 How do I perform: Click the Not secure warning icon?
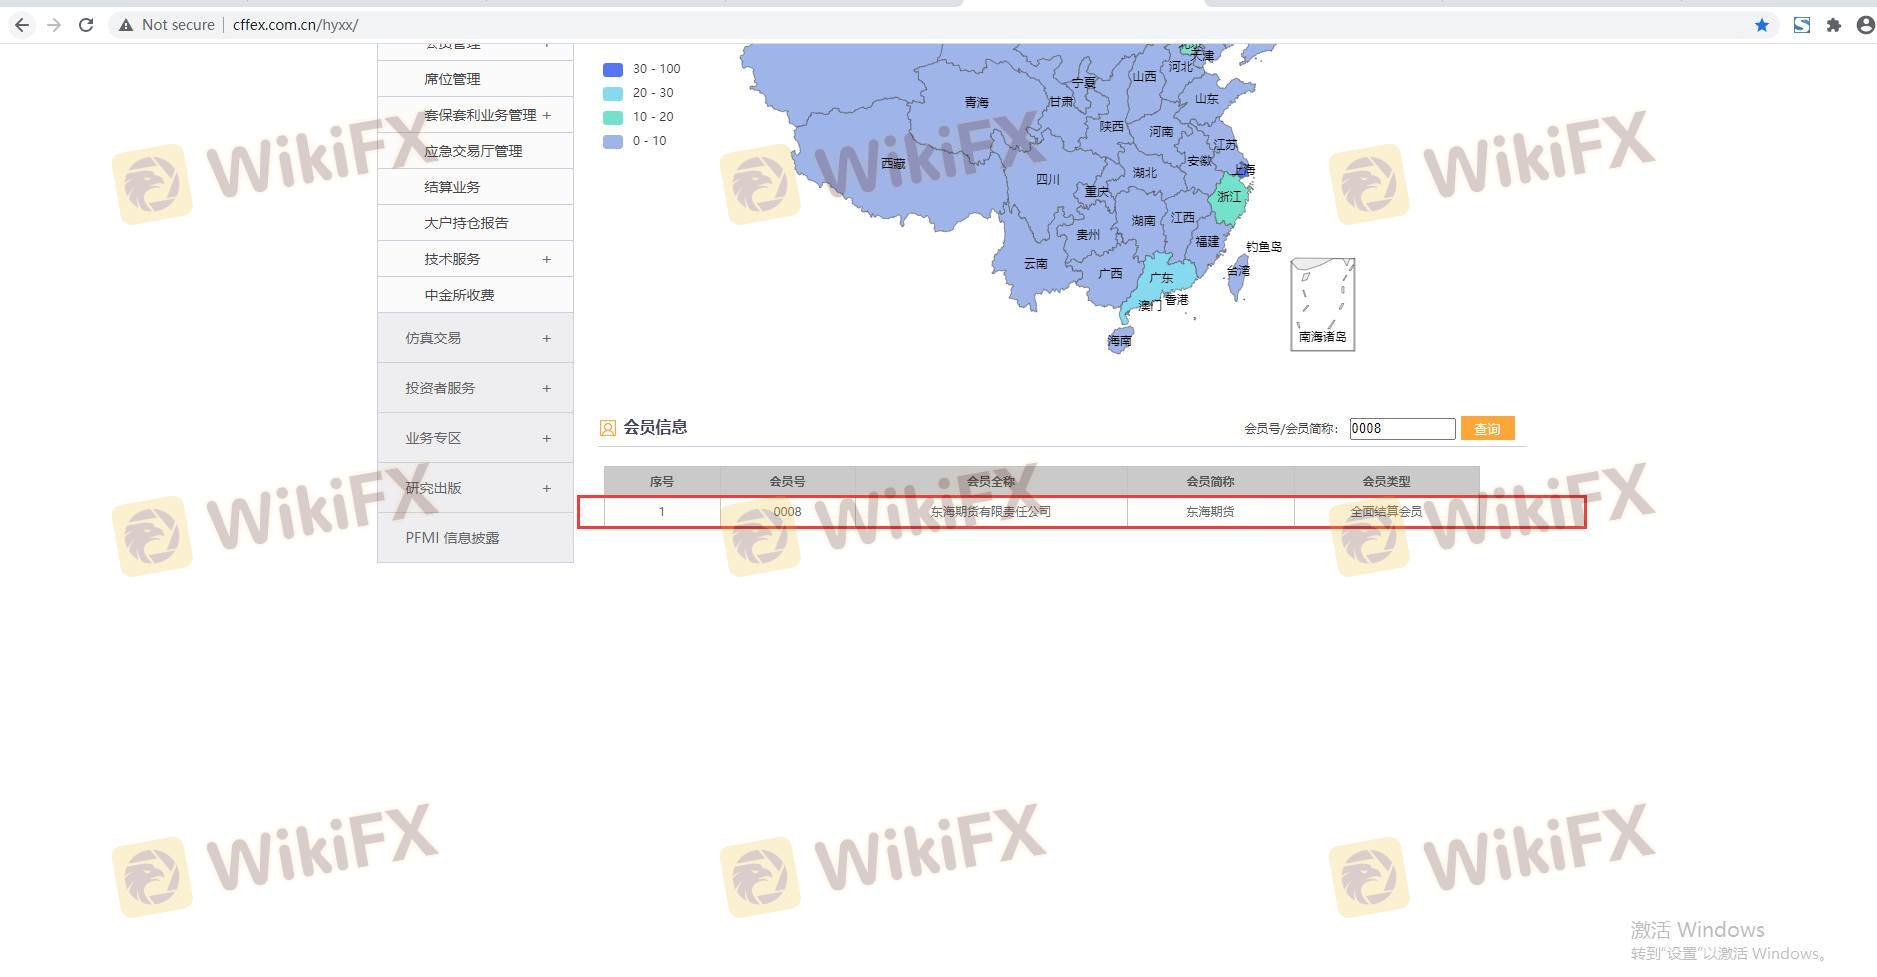tap(126, 25)
